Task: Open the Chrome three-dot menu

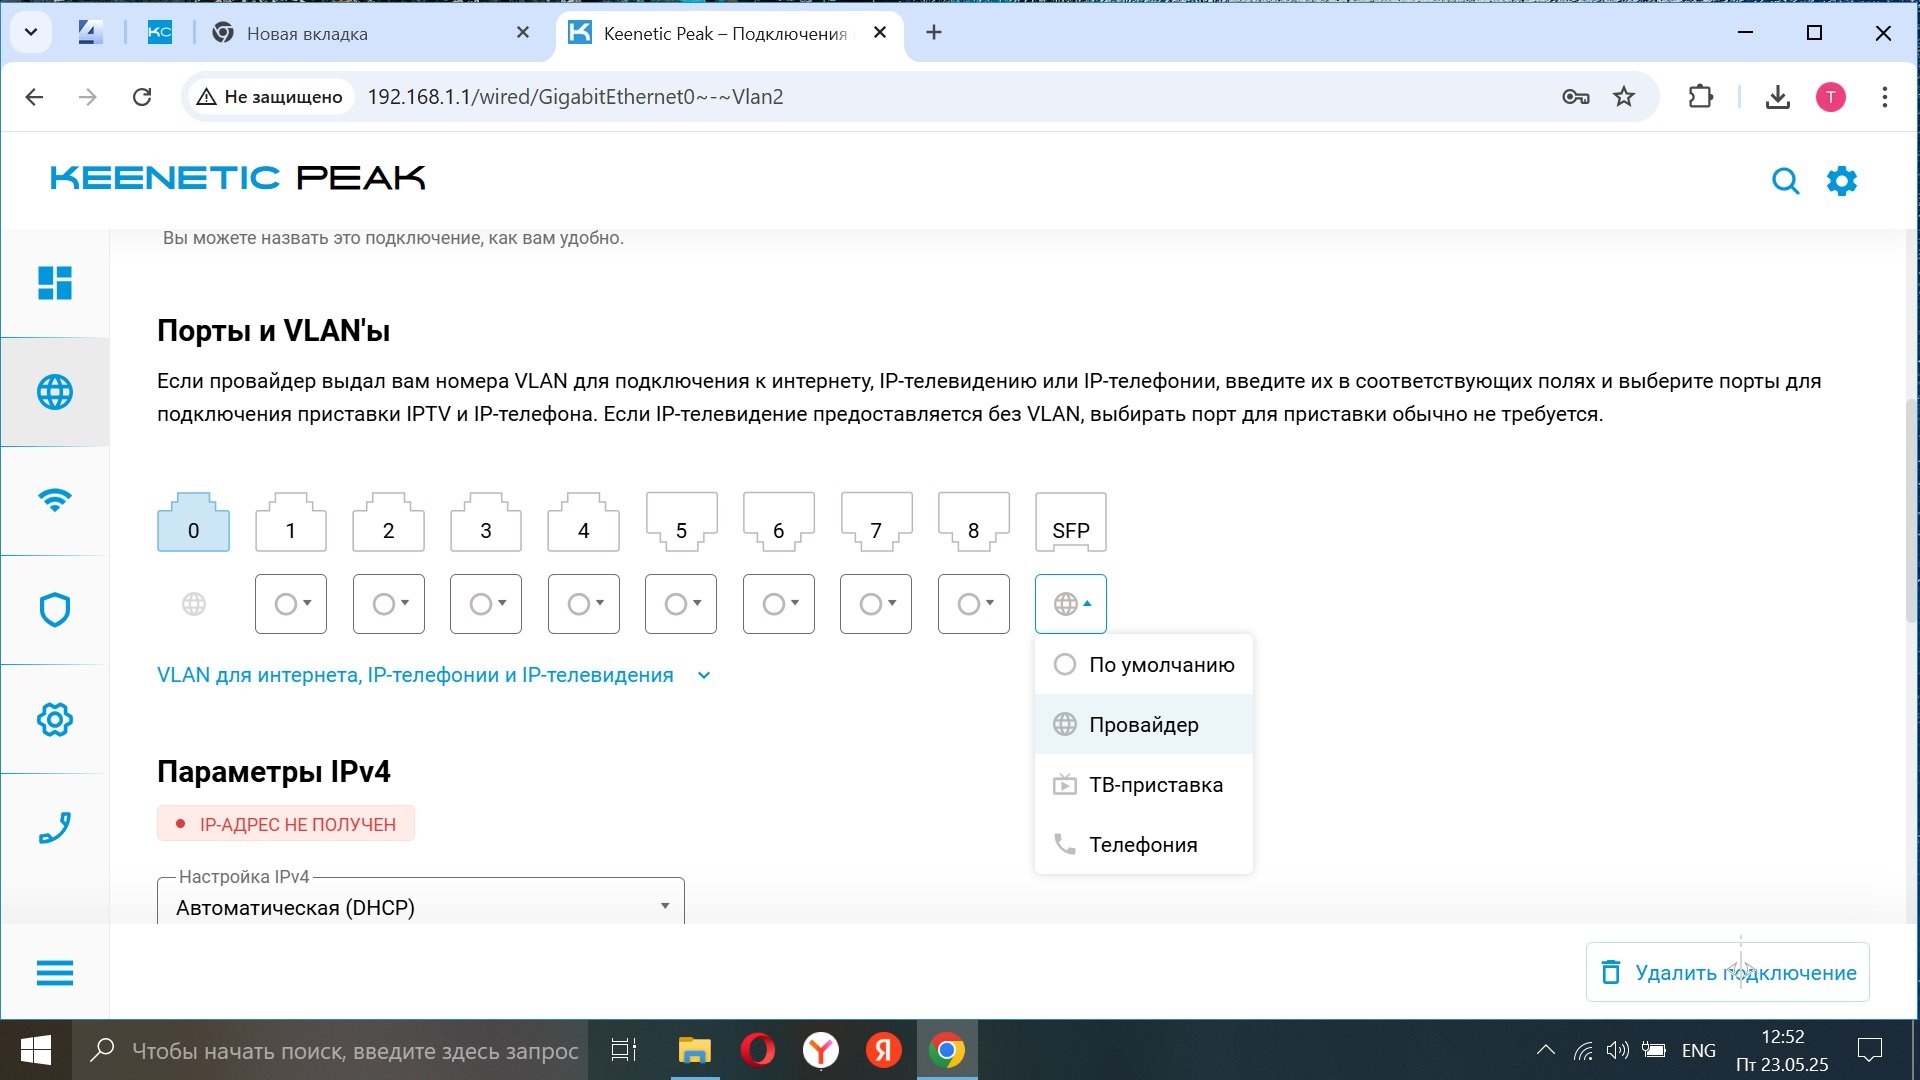Action: click(1885, 97)
